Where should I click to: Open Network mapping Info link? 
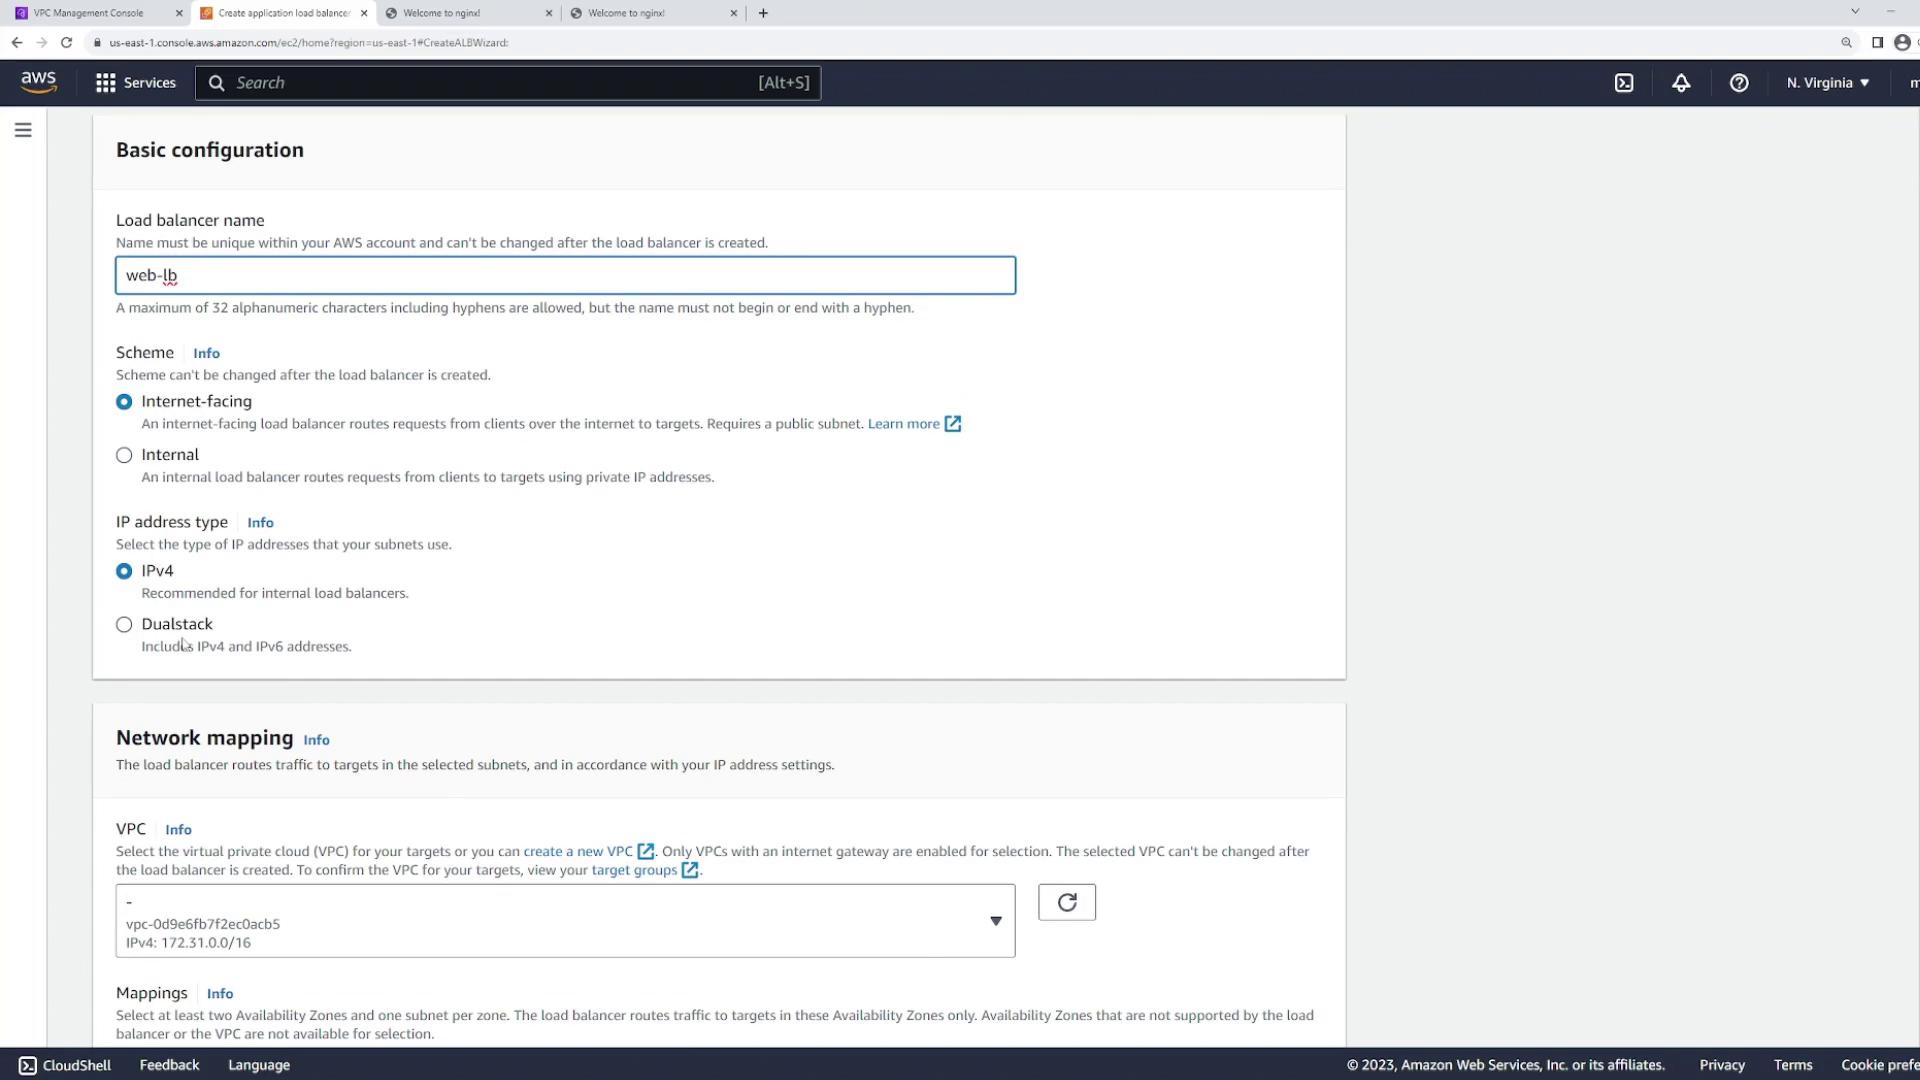click(x=316, y=740)
